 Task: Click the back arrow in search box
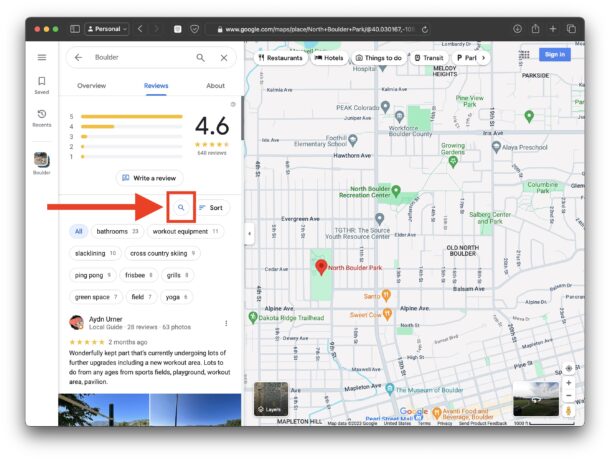click(79, 58)
